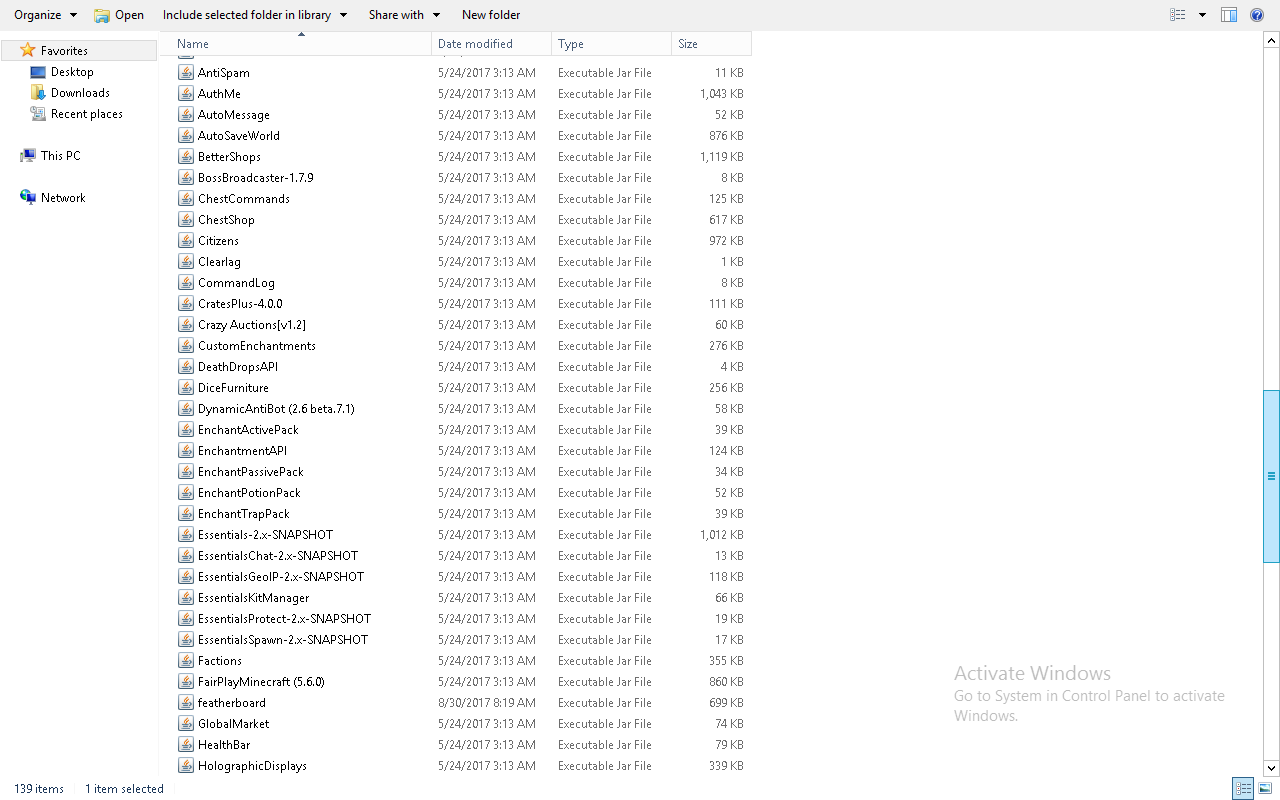The image size is (1280, 800).
Task: Click the Factions jar file icon
Action: pyautogui.click(x=186, y=660)
